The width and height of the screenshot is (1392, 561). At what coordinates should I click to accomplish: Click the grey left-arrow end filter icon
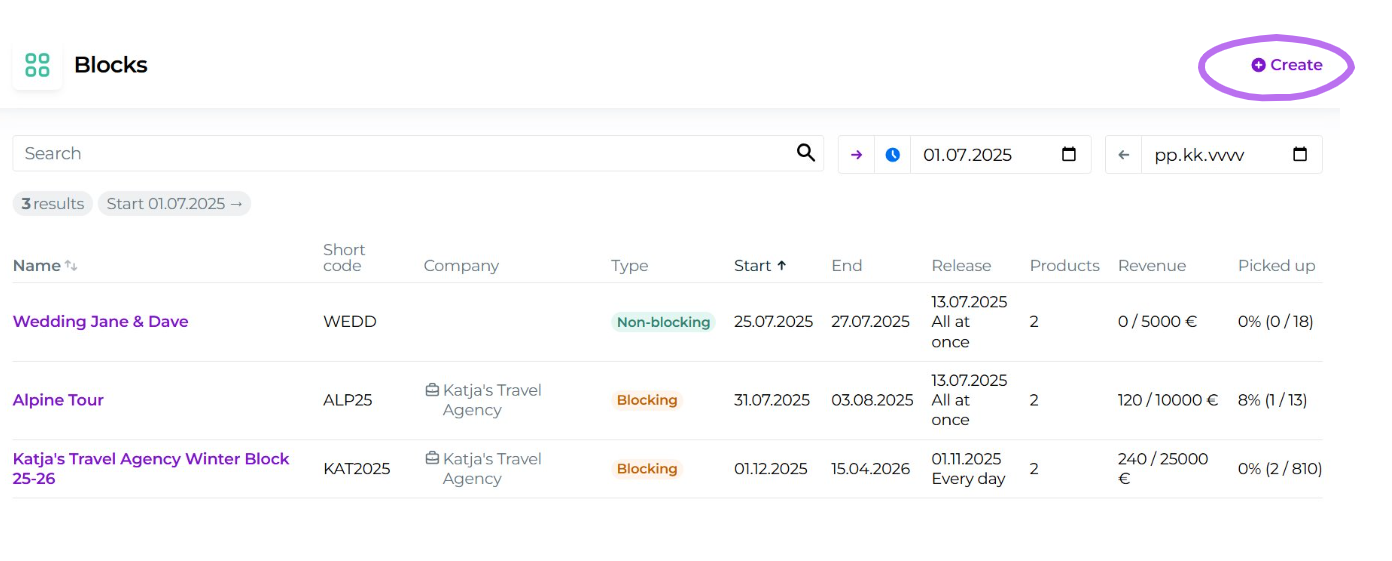coord(1123,155)
